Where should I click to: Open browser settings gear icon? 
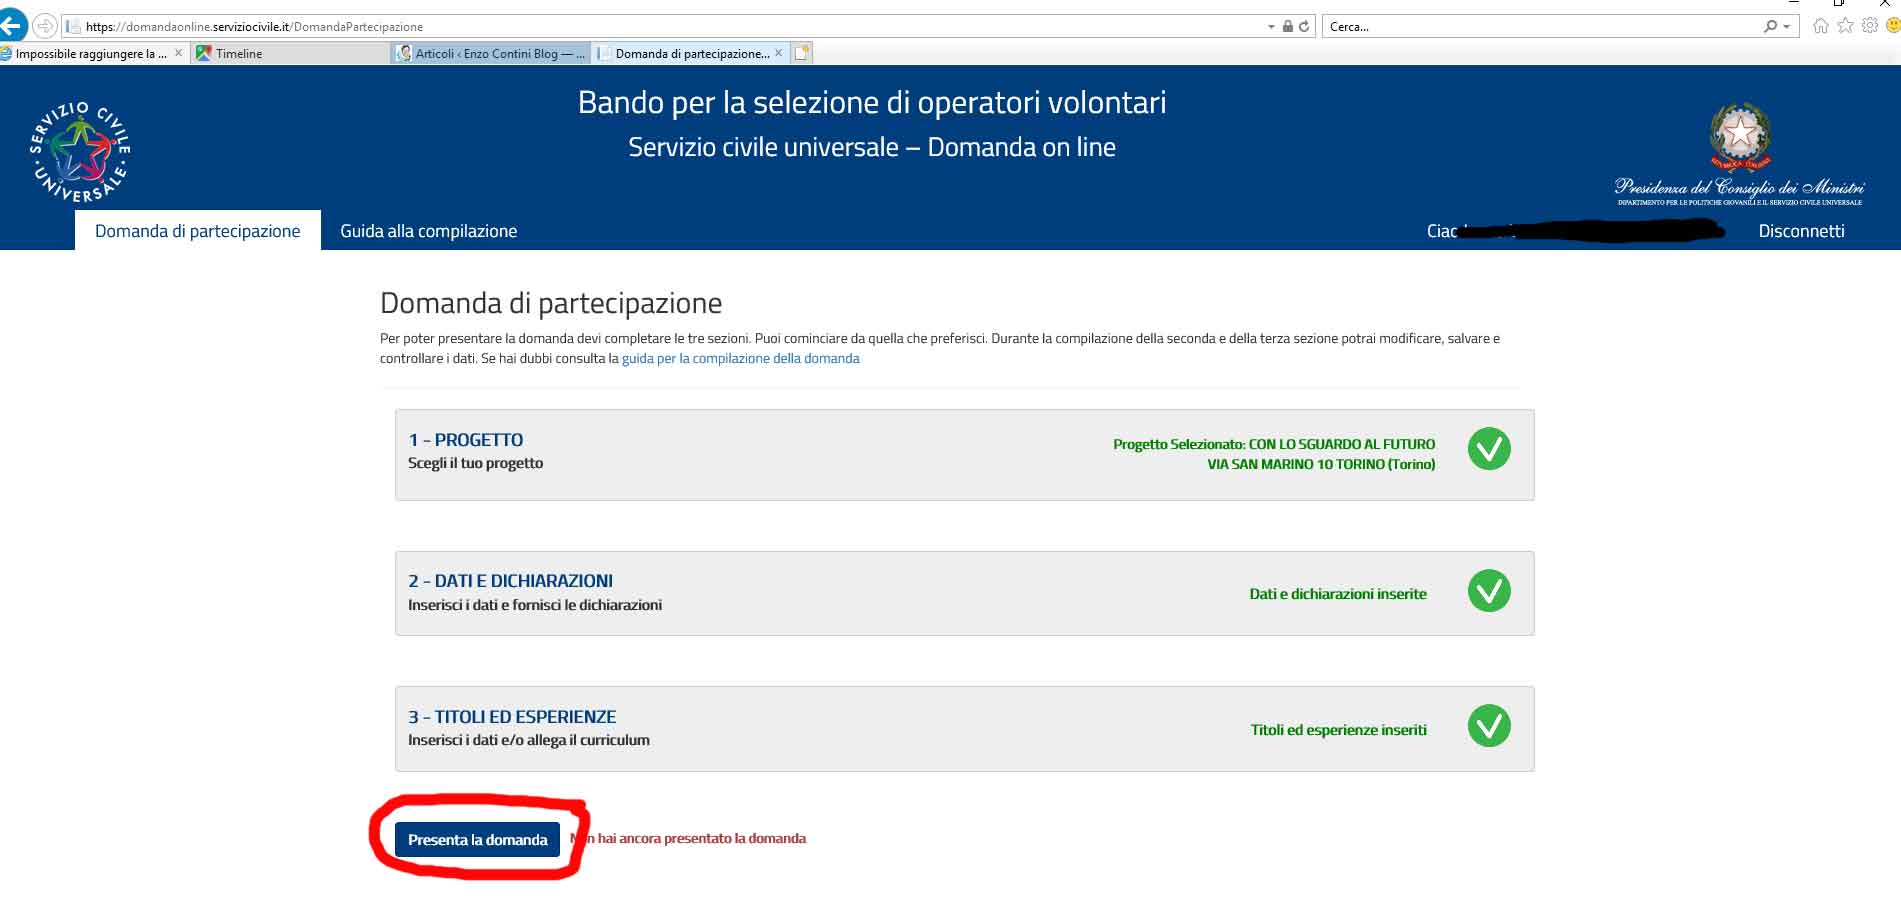click(x=1869, y=26)
